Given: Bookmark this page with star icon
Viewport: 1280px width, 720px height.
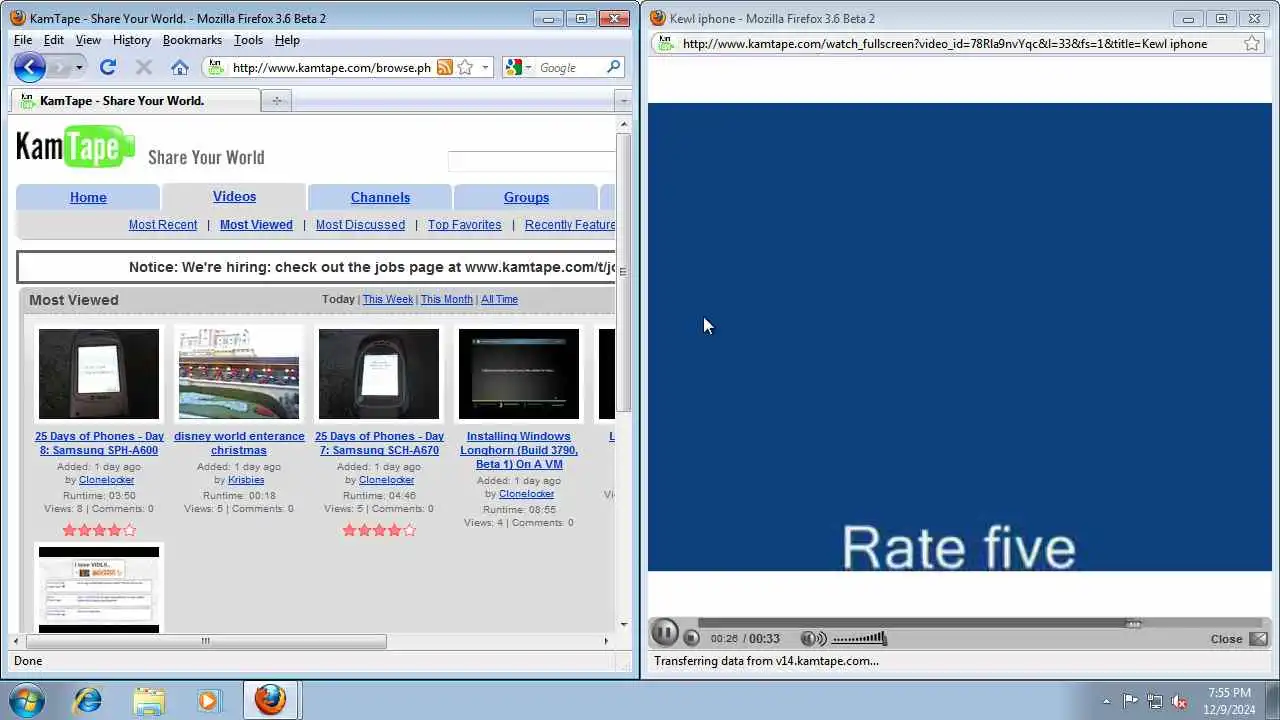Looking at the screenshot, I should (x=465, y=67).
